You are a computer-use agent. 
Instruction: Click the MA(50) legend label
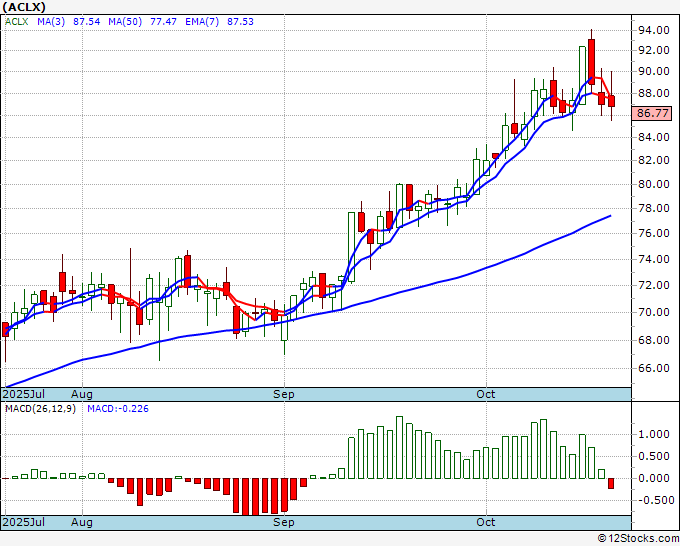pyautogui.click(x=125, y=22)
